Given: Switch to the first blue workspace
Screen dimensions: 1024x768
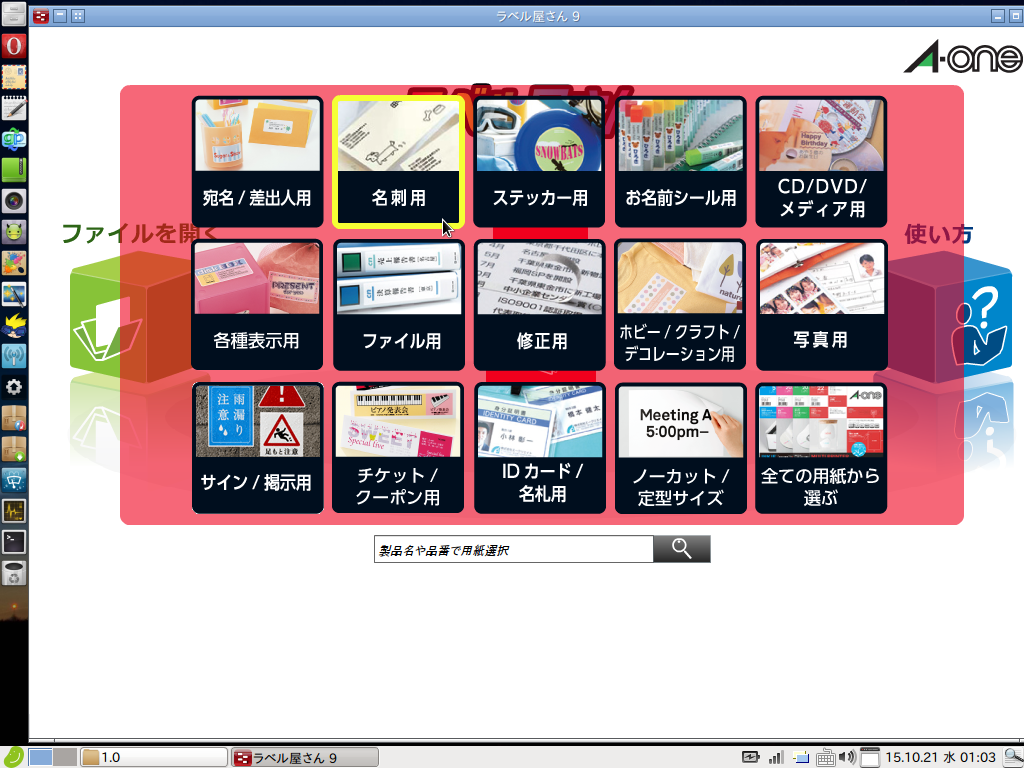Looking at the screenshot, I should pyautogui.click(x=40, y=757).
